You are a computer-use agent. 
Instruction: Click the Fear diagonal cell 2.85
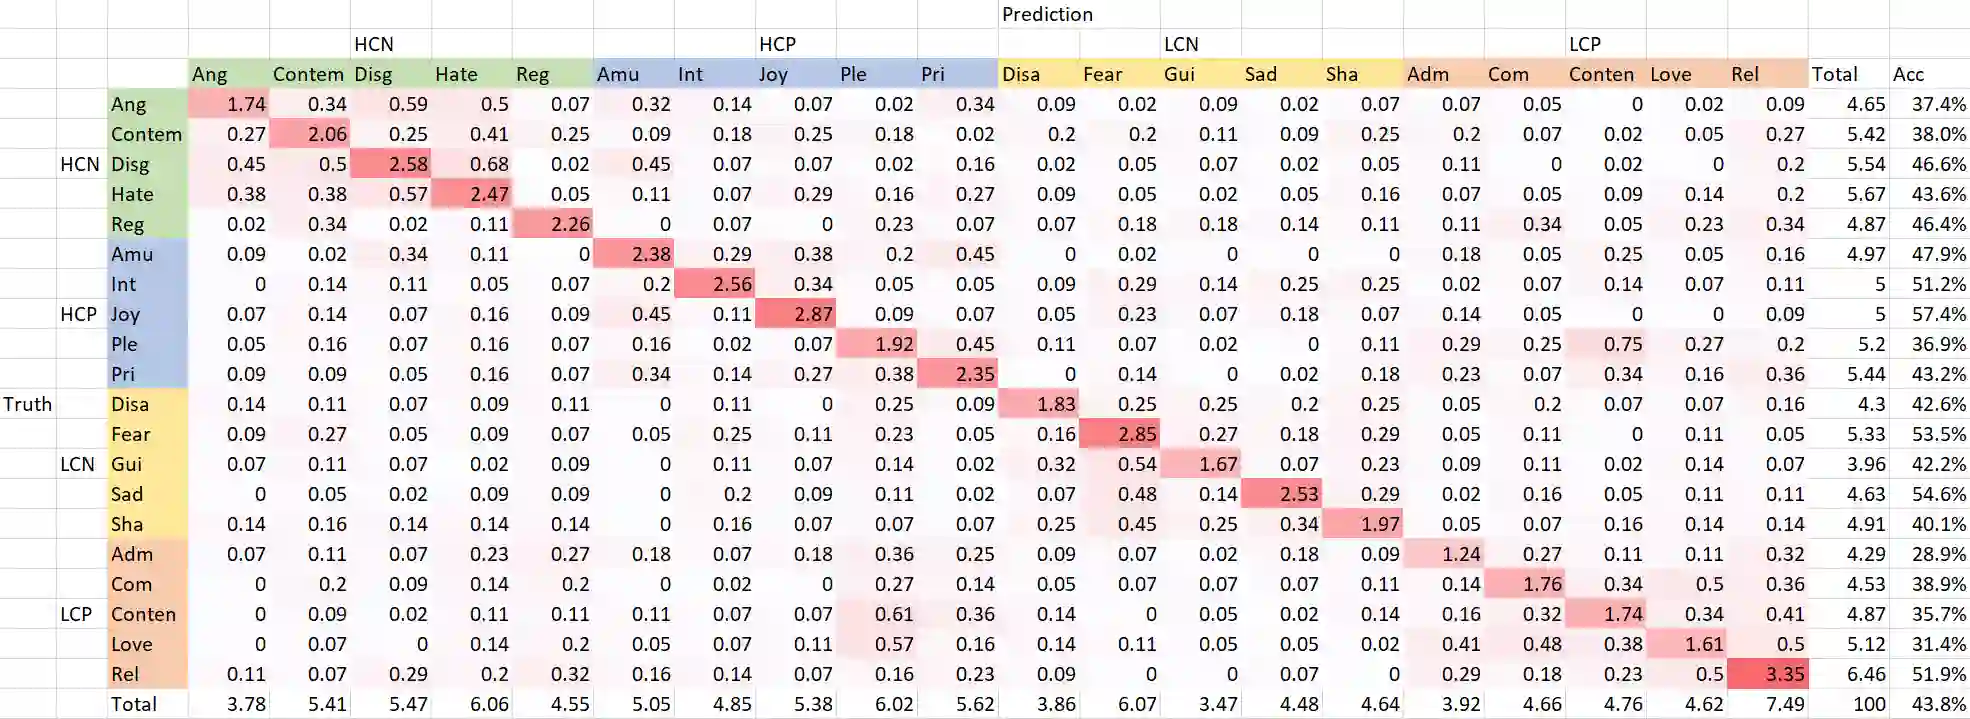pos(1120,434)
